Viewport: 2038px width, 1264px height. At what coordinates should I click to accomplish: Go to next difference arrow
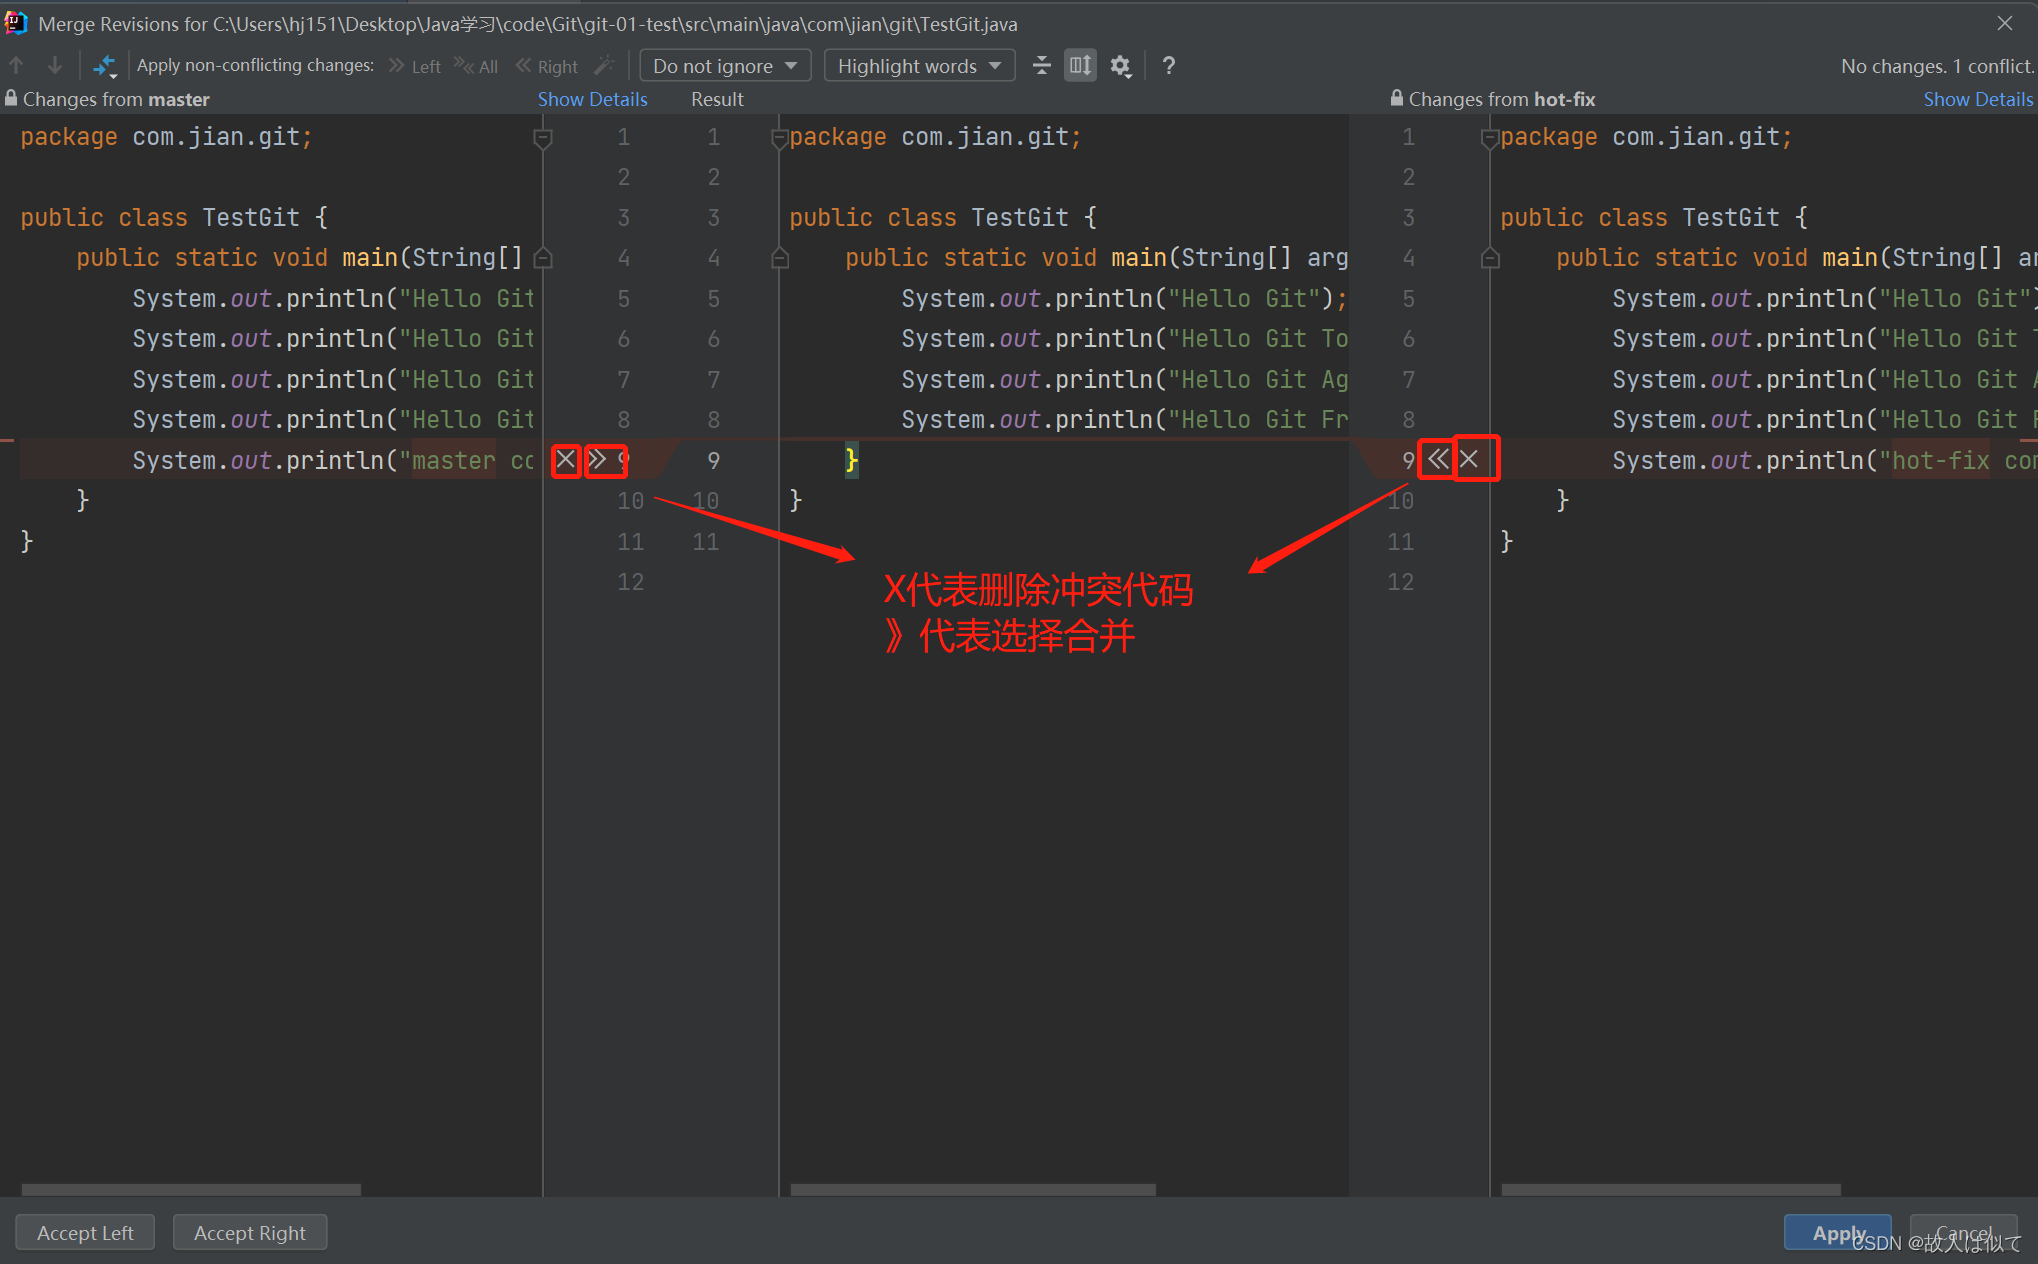[55, 66]
